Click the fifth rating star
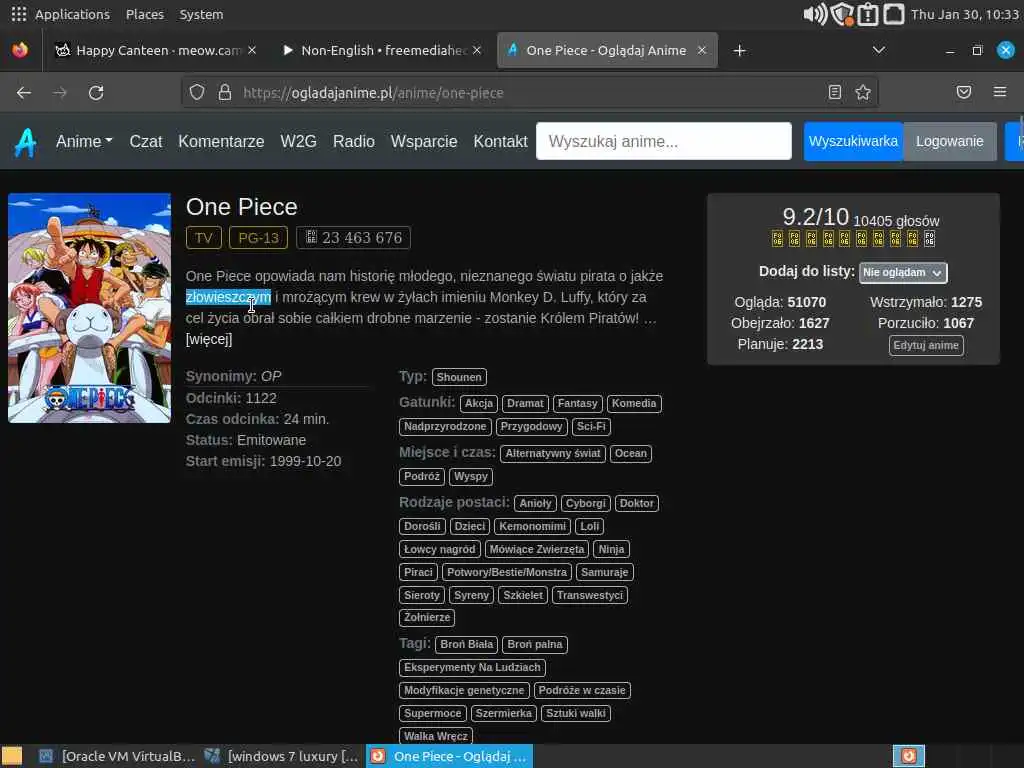The width and height of the screenshot is (1024, 768). tap(844, 238)
